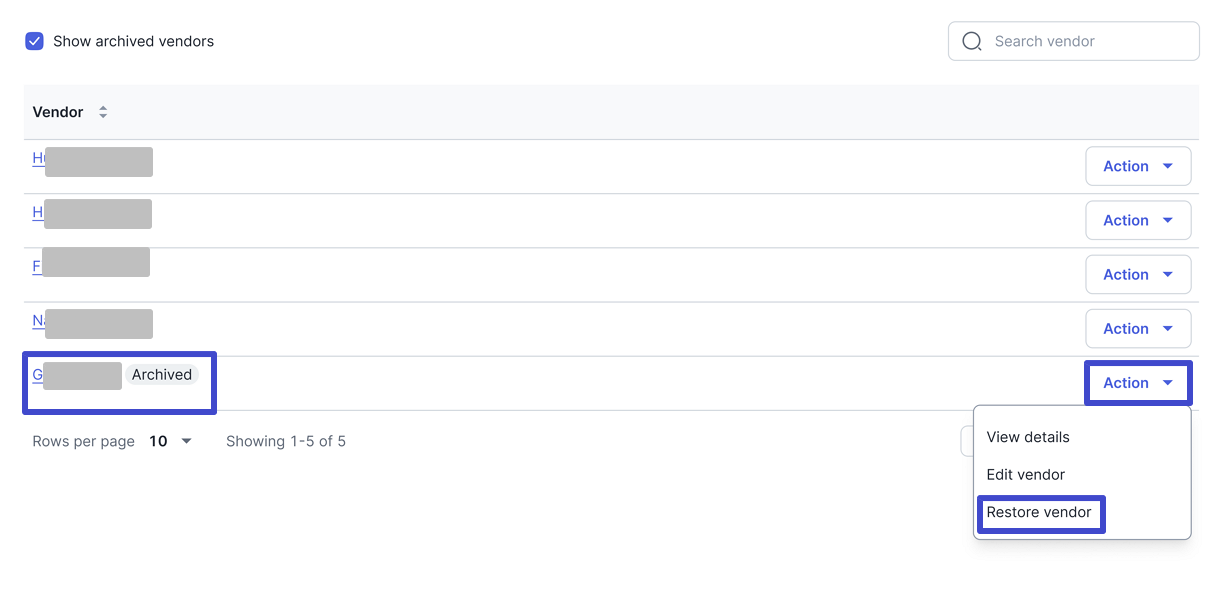Sort by the Vendor column arrows icon
Viewport: 1224px width, 605px height.
[103, 112]
